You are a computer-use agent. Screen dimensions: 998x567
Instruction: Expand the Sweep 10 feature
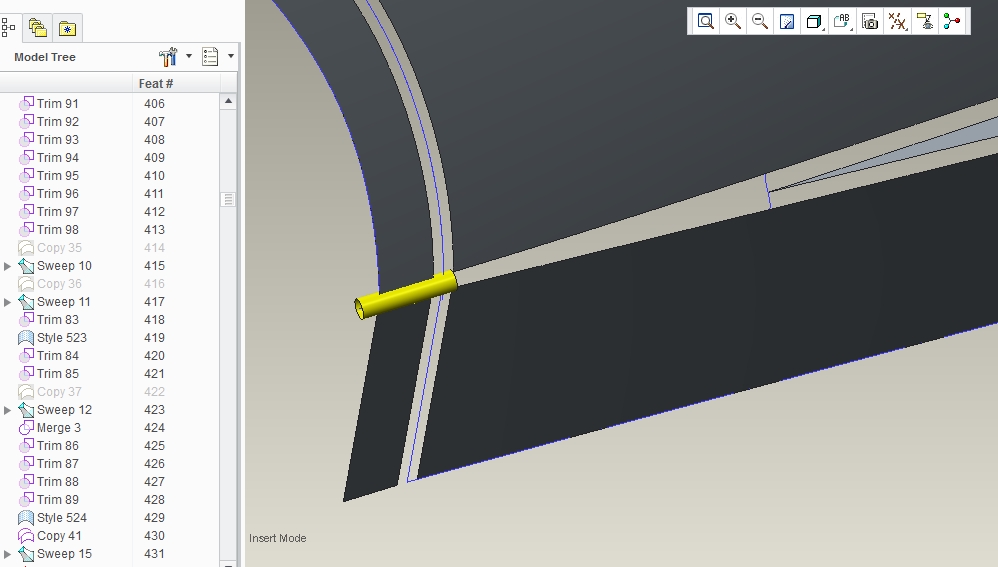click(8, 266)
